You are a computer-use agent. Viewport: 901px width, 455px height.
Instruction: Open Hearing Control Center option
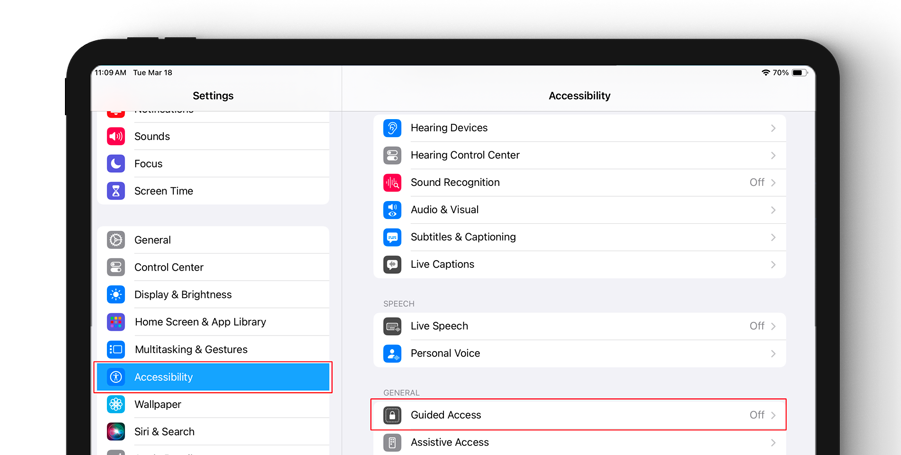580,155
